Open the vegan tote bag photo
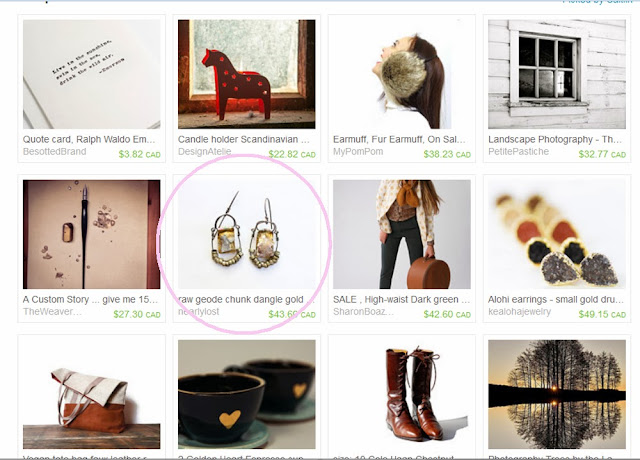This screenshot has height=460, width=640. pyautogui.click(x=91, y=394)
